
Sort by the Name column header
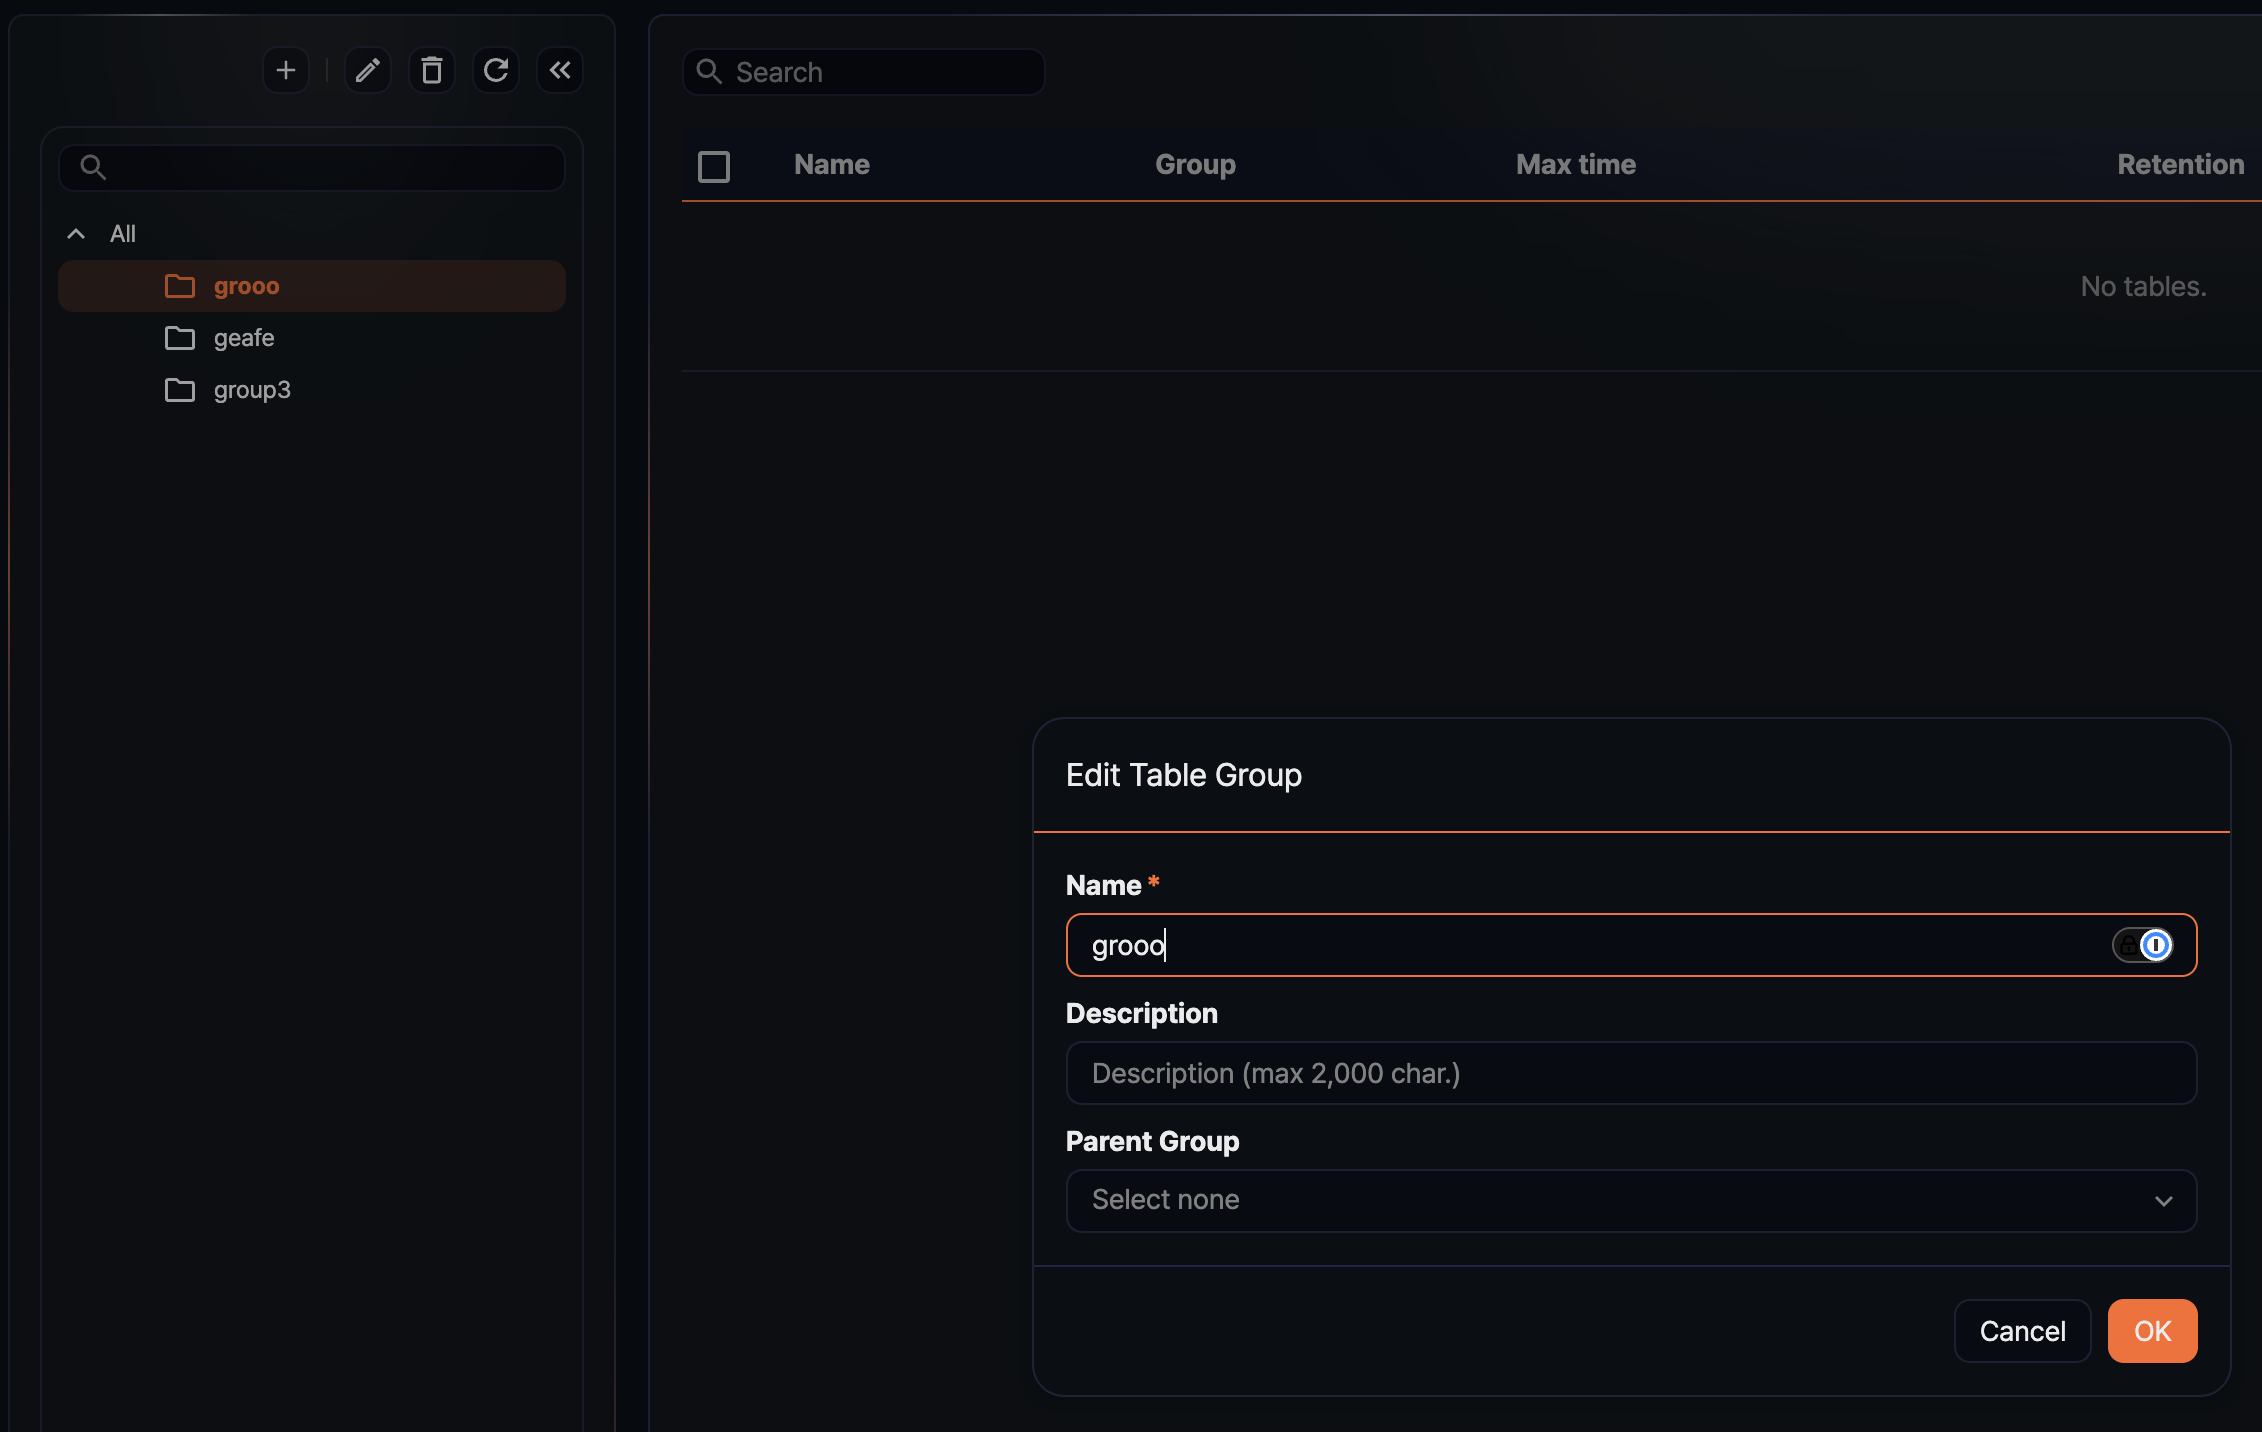831,165
